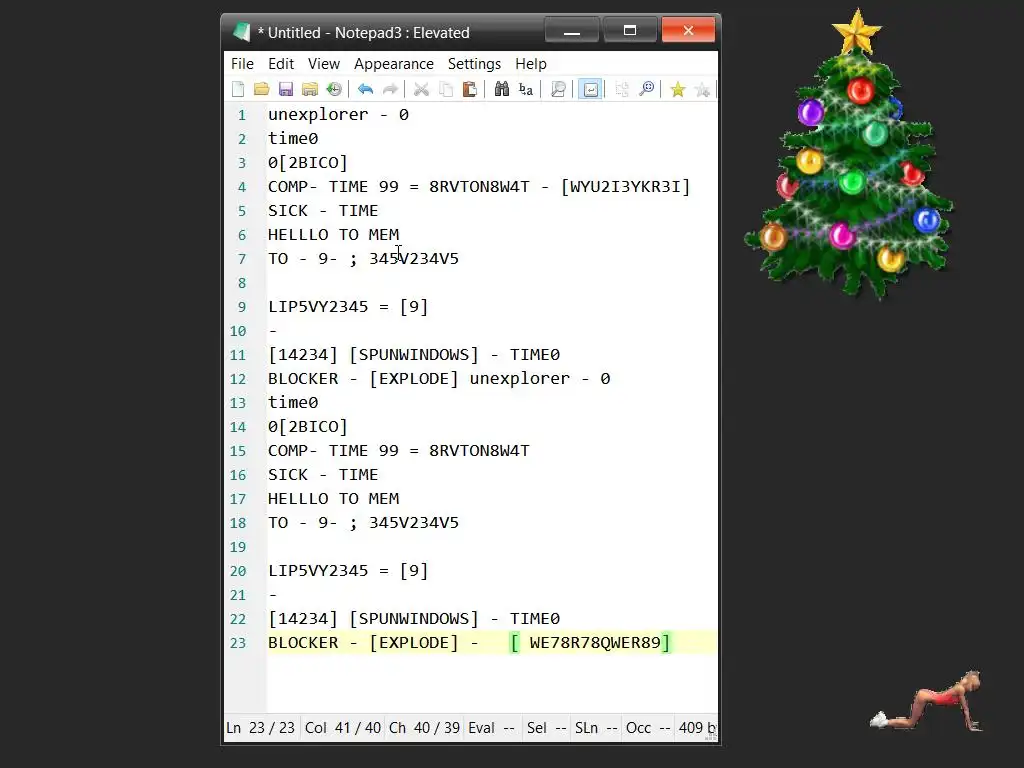Click line number 23 in the margin
Image resolution: width=1024 pixels, height=768 pixels.
pos(238,643)
